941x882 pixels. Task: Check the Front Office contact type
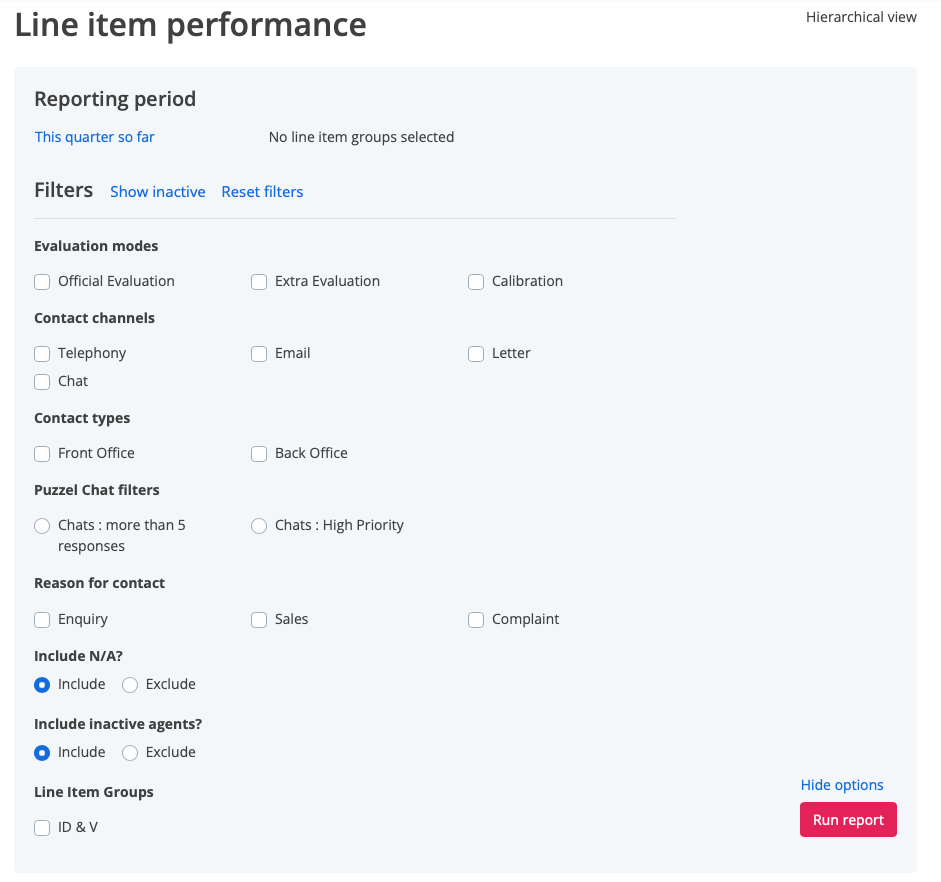click(x=42, y=454)
